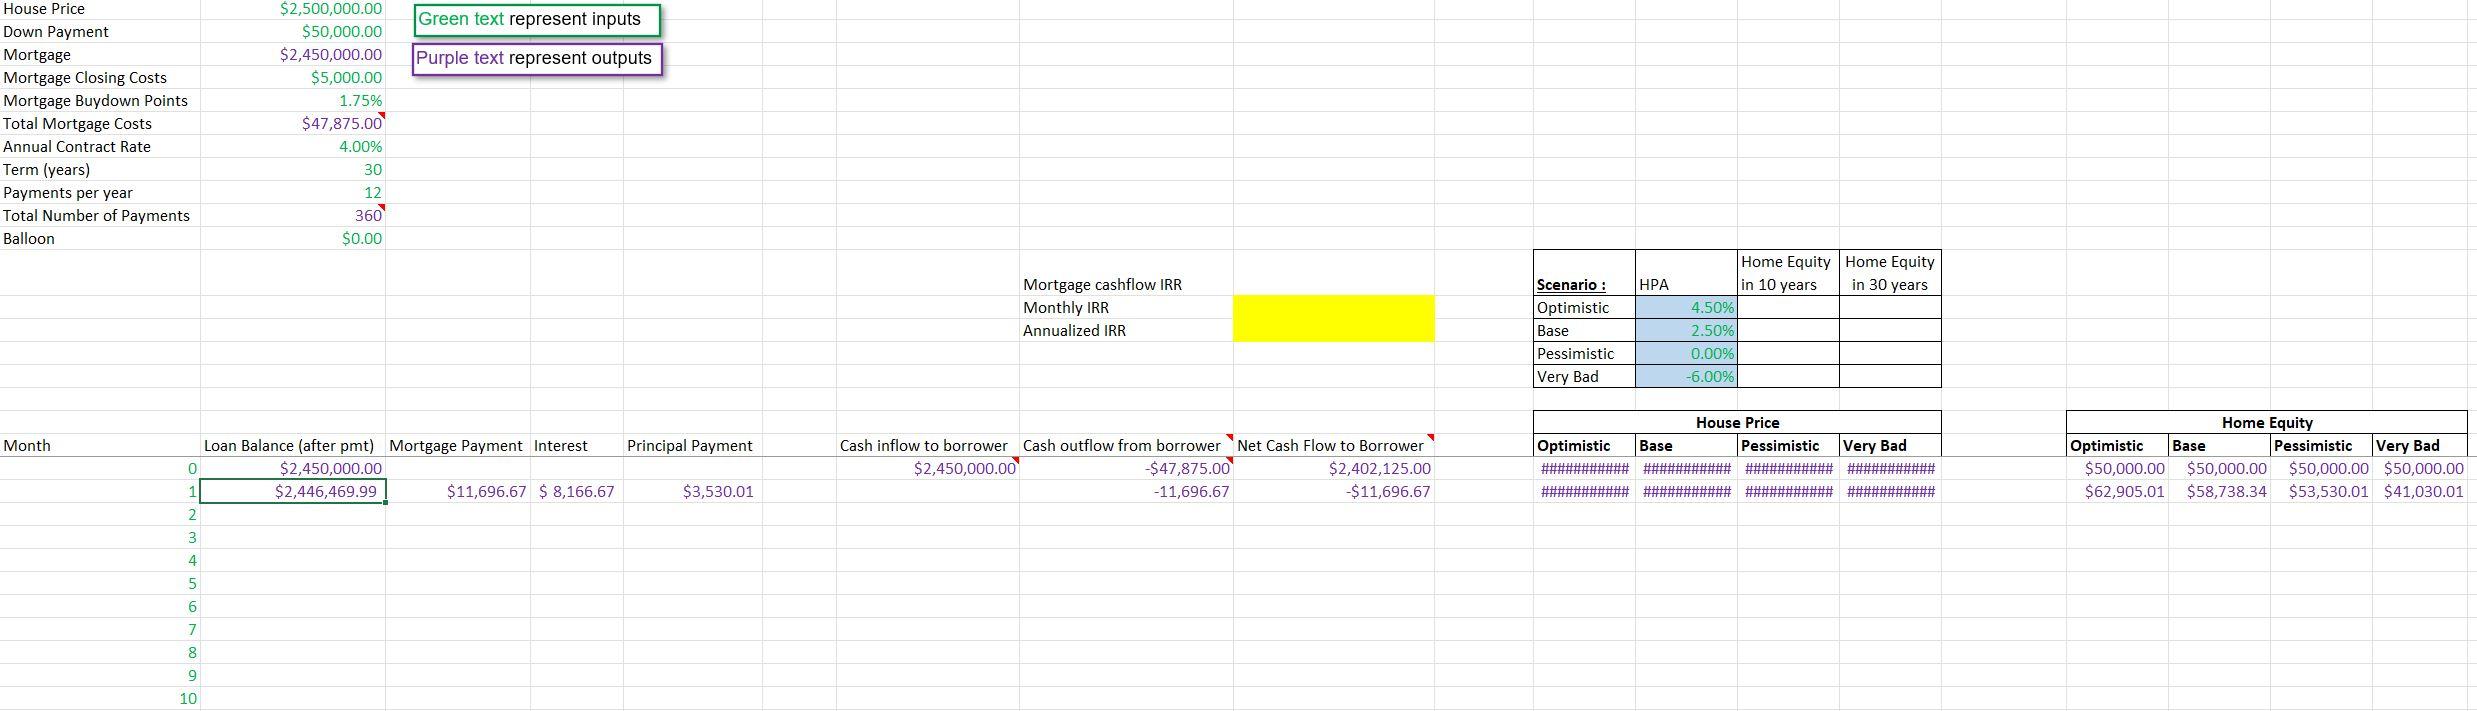Click the House Price table title
Screen dimensions: 2477x711
point(1737,423)
